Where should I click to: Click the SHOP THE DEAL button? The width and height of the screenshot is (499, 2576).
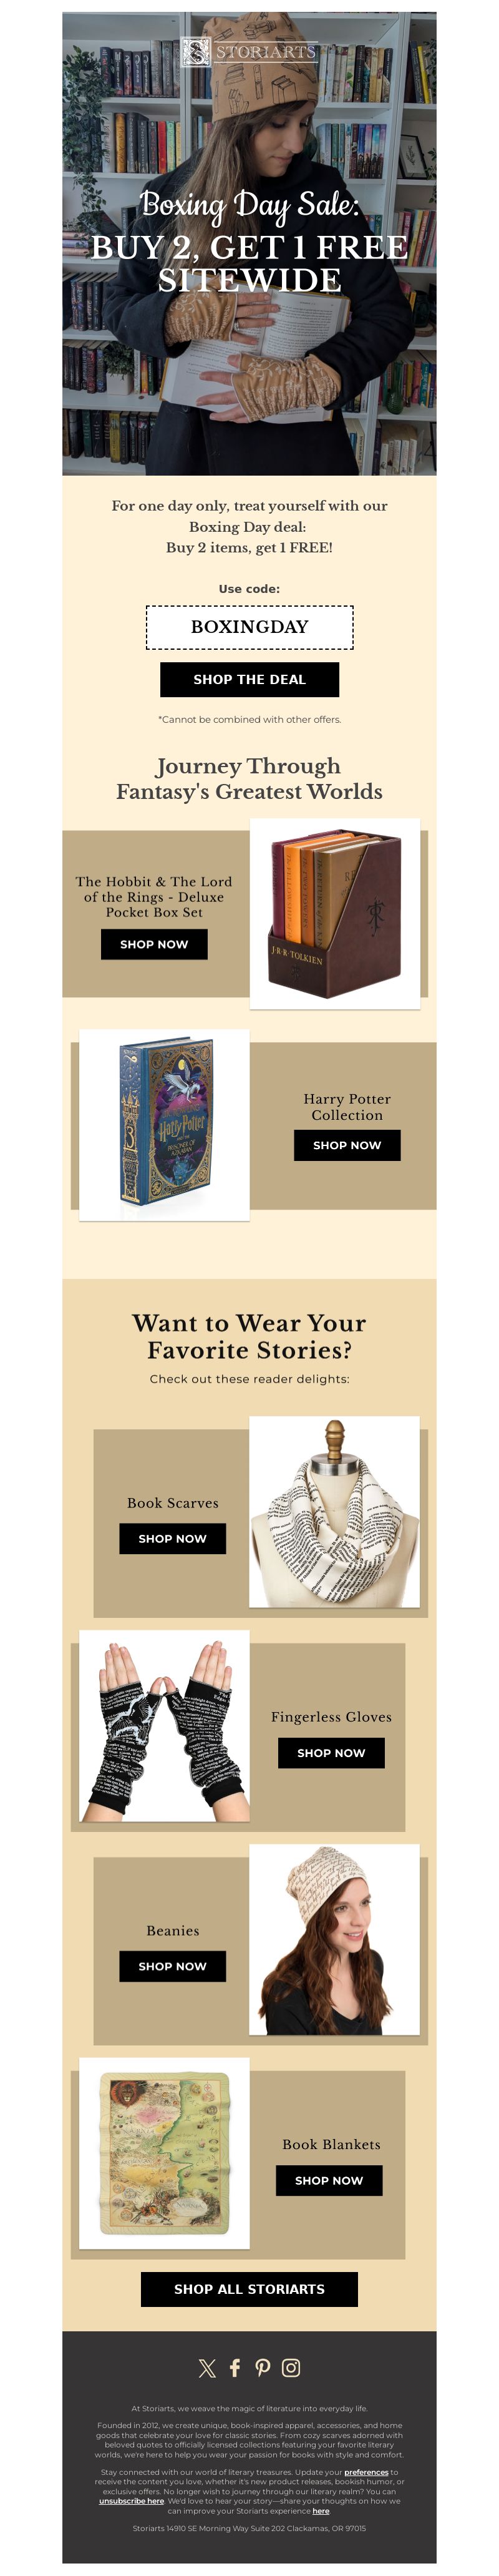249,679
